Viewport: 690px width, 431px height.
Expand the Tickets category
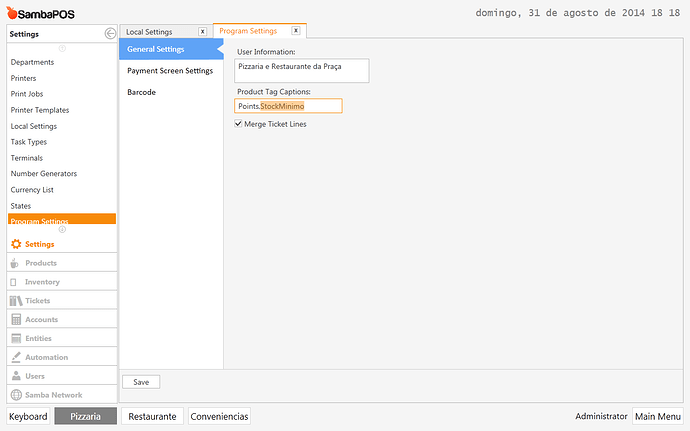pos(62,301)
